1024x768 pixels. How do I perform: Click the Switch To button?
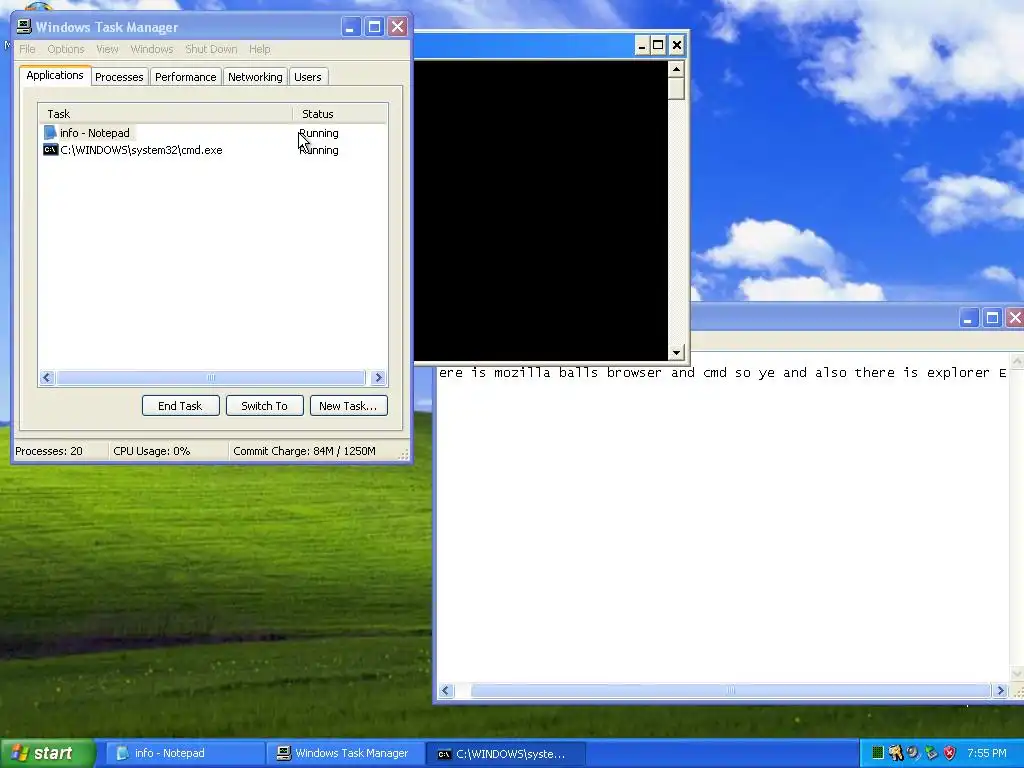click(x=264, y=406)
